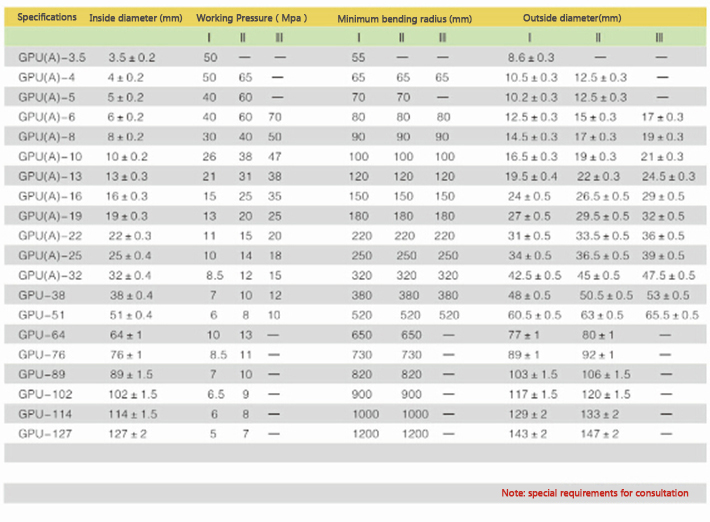The image size is (710, 522).
Task: Click inside diameter value '89 ± 1.5'
Action: [x=131, y=374]
